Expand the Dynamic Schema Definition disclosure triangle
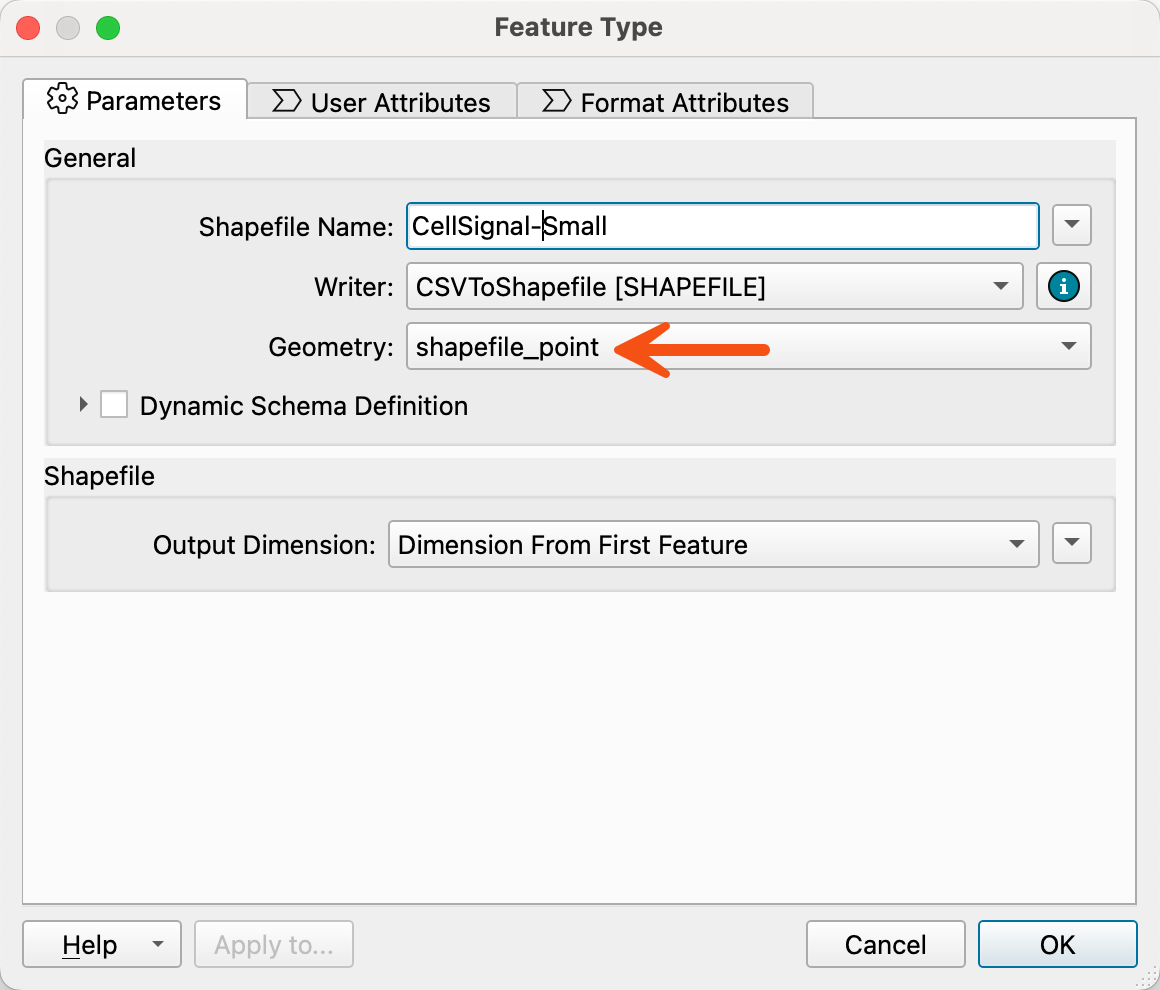The height and width of the screenshot is (990, 1160). [x=82, y=404]
